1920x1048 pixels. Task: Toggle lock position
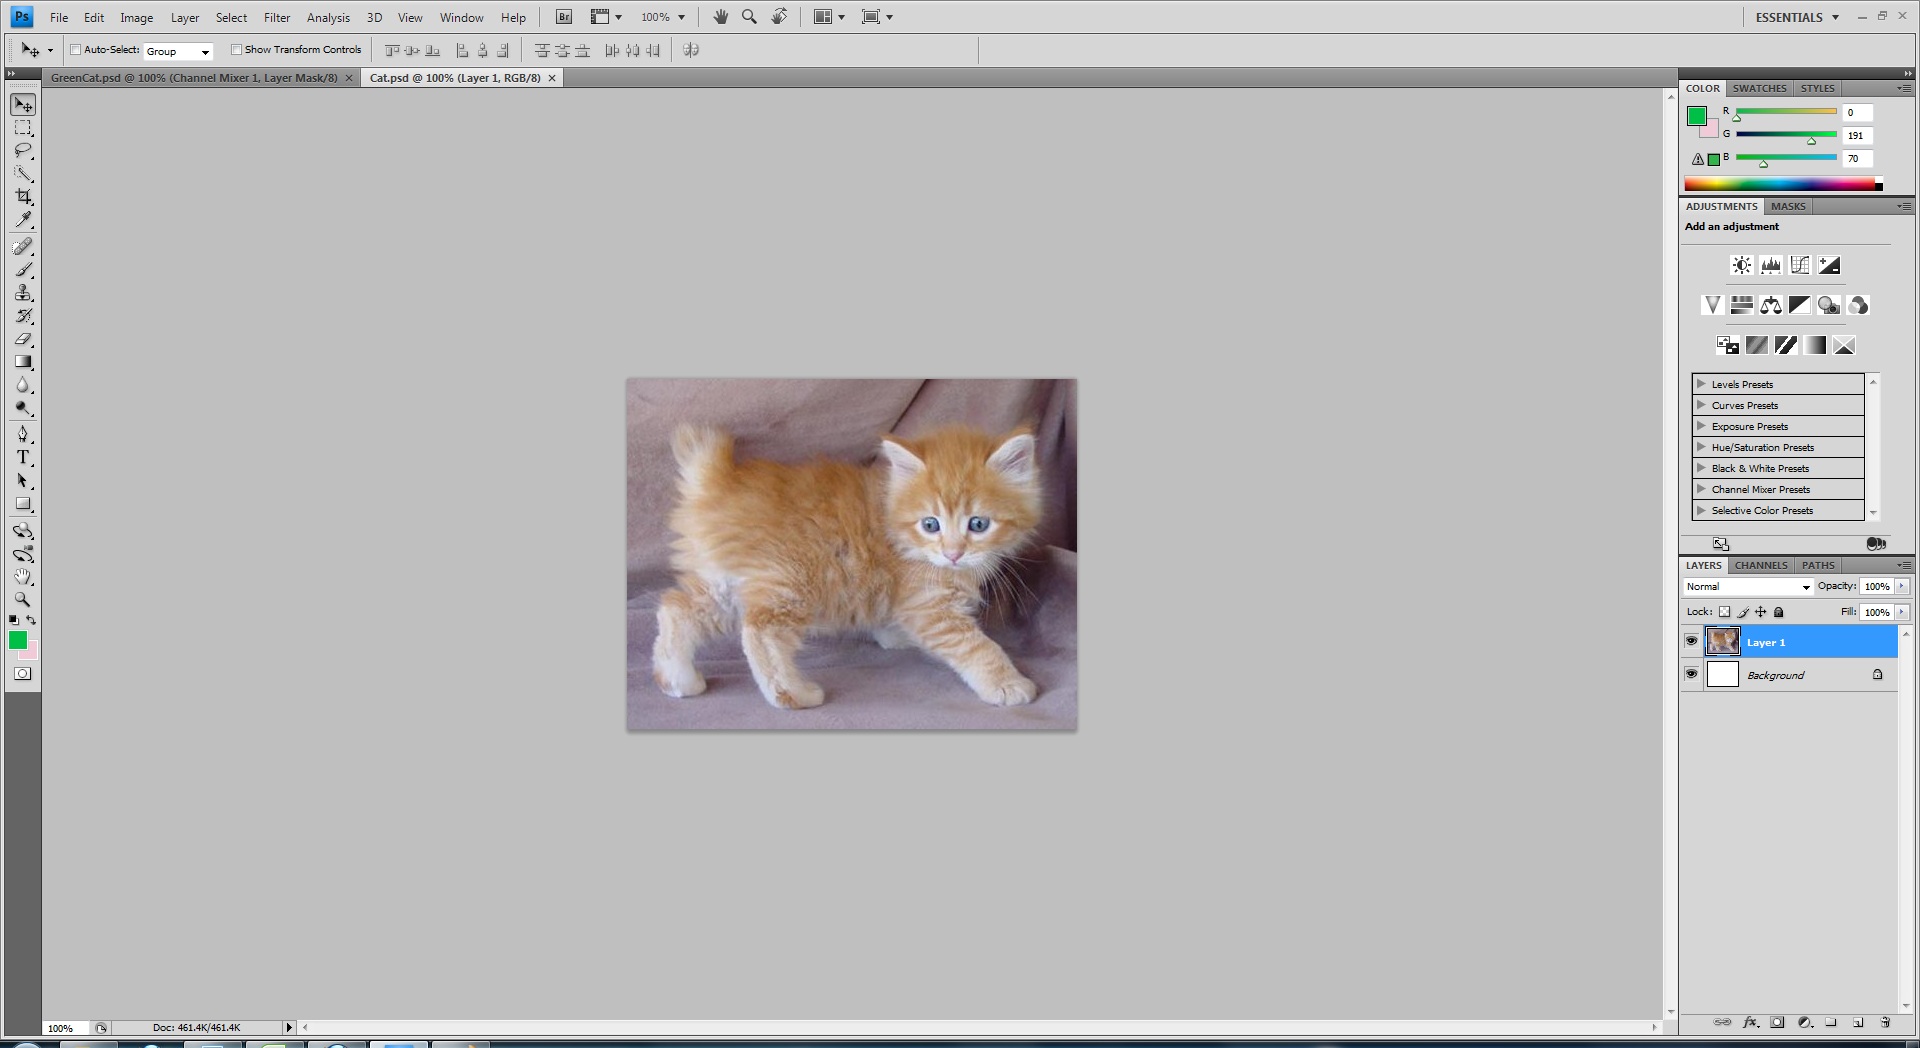(x=1761, y=612)
